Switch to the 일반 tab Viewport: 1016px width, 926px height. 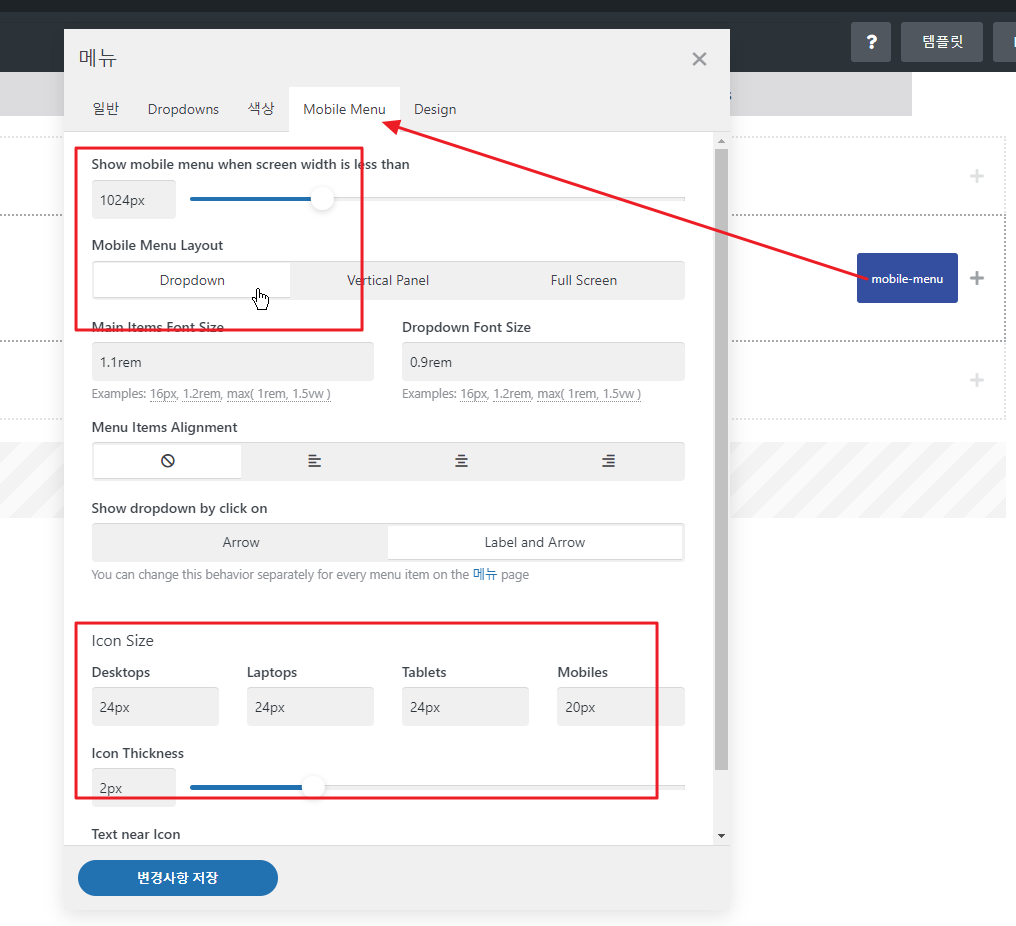point(106,109)
